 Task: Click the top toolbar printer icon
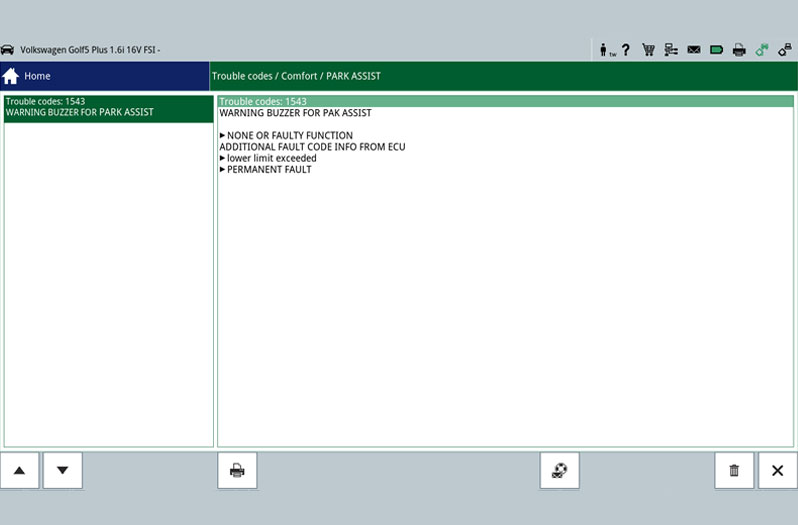739,50
